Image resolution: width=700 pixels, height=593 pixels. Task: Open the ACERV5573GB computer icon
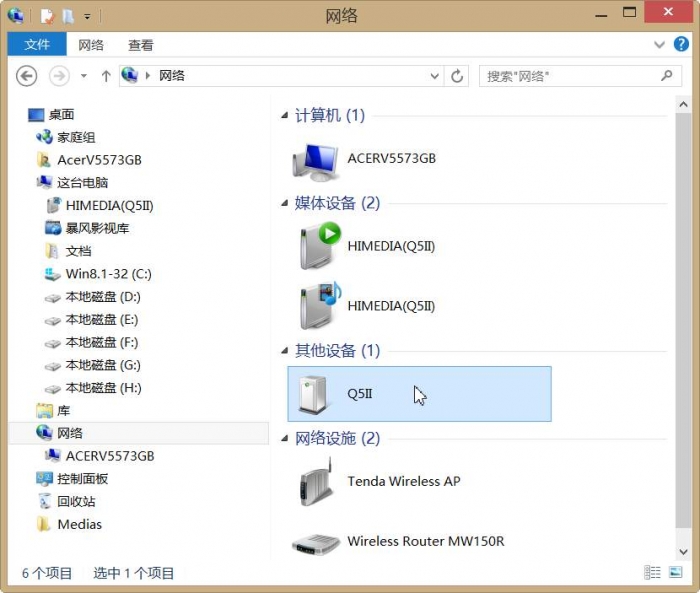coord(315,162)
